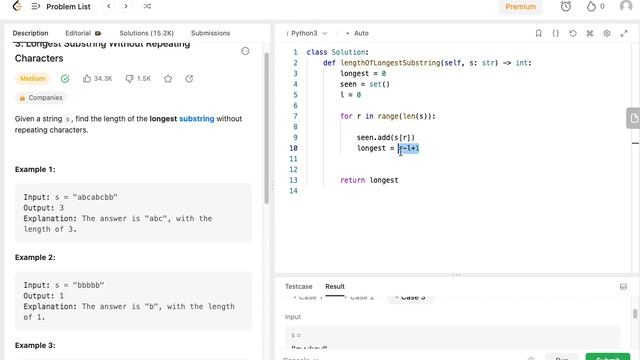Click the Premium button
Screen dimensions: 640x360
(520, 7)
